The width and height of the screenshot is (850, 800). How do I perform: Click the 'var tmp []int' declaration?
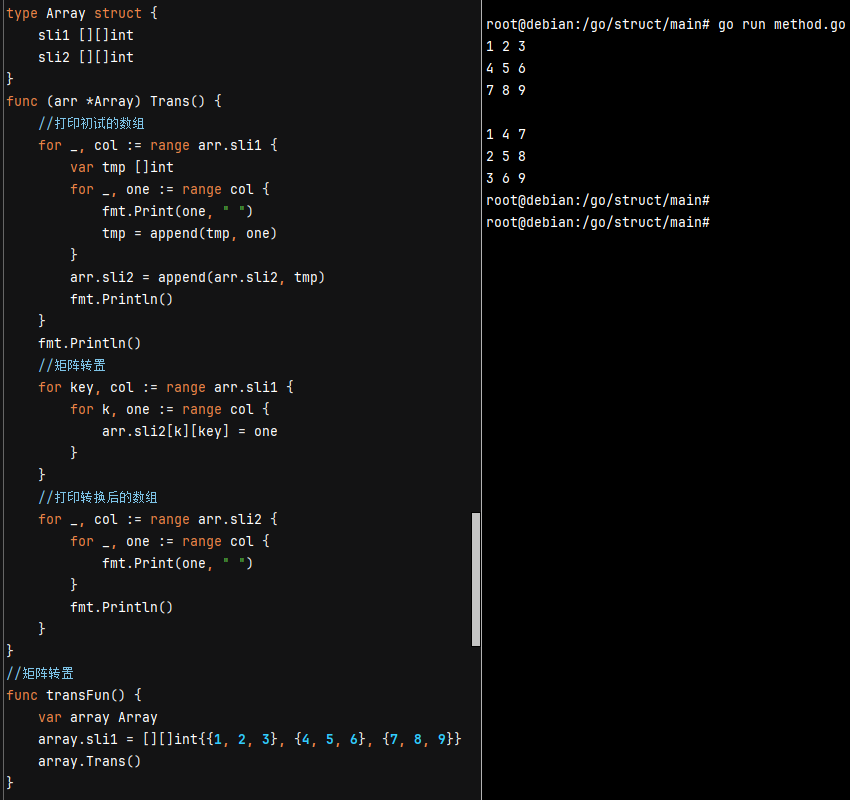click(x=121, y=167)
